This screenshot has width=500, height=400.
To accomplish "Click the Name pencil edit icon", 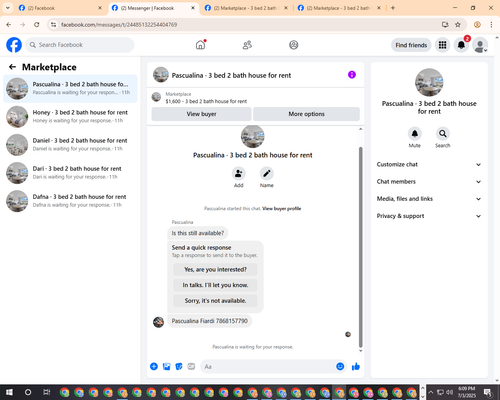I will click(267, 174).
